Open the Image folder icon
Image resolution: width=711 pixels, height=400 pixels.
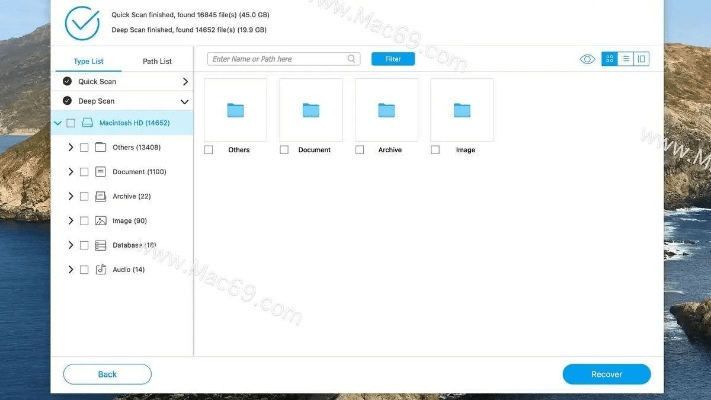click(462, 110)
